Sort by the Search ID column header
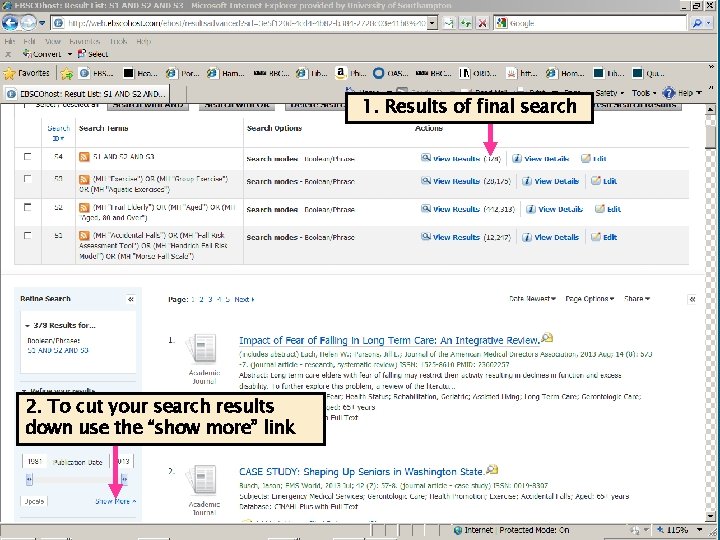The image size is (720, 540). (58, 133)
